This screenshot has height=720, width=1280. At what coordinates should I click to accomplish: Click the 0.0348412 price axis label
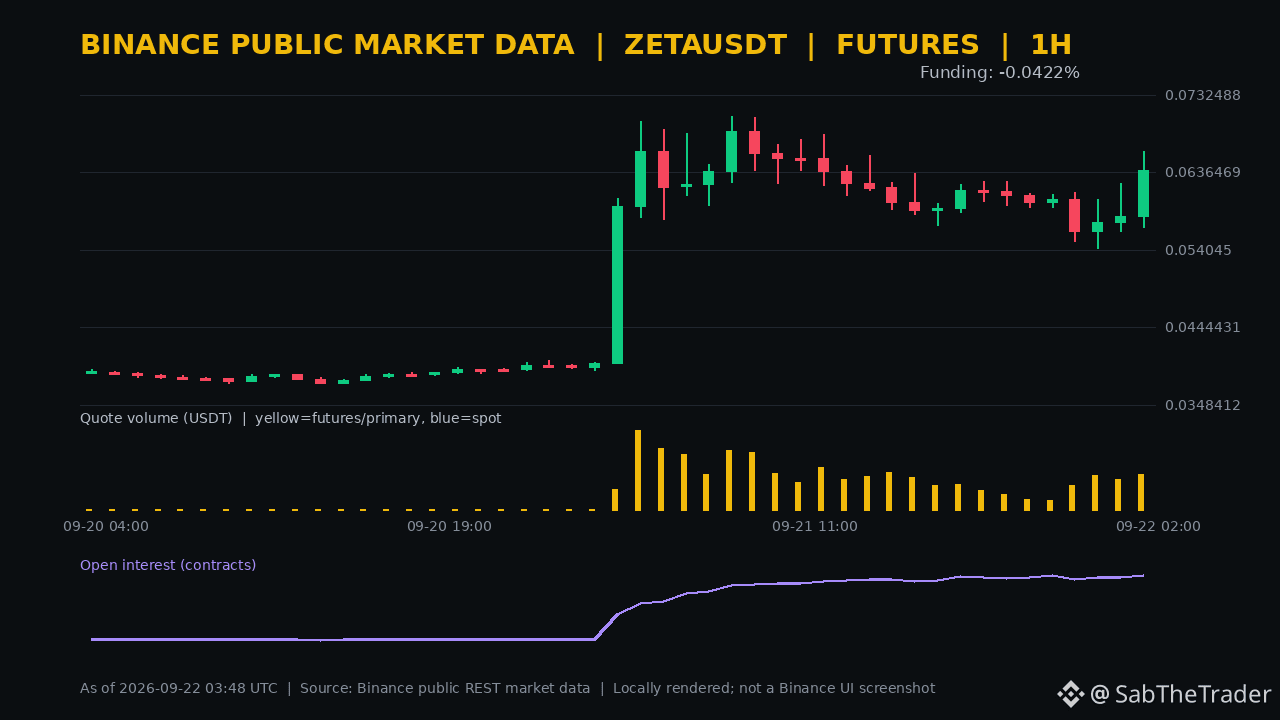(x=1203, y=405)
